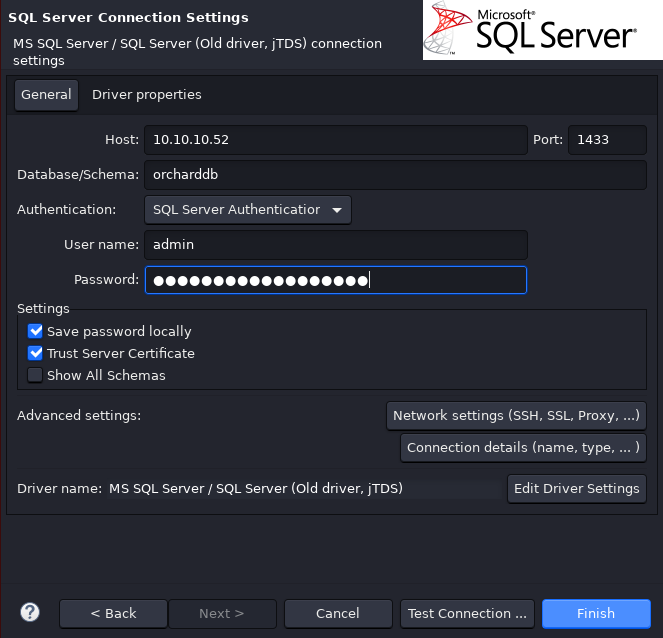Go Back to the previous wizard page
Image resolution: width=663 pixels, height=638 pixels.
click(113, 613)
